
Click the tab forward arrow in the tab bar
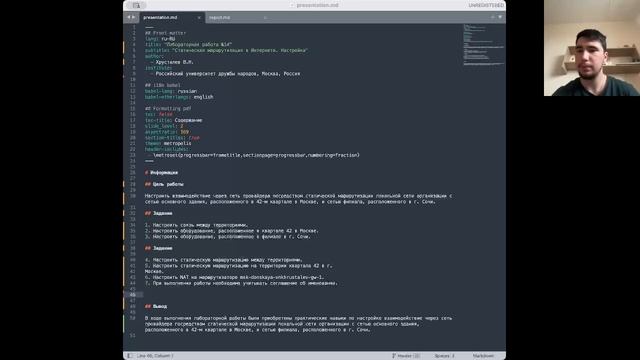(133, 17)
